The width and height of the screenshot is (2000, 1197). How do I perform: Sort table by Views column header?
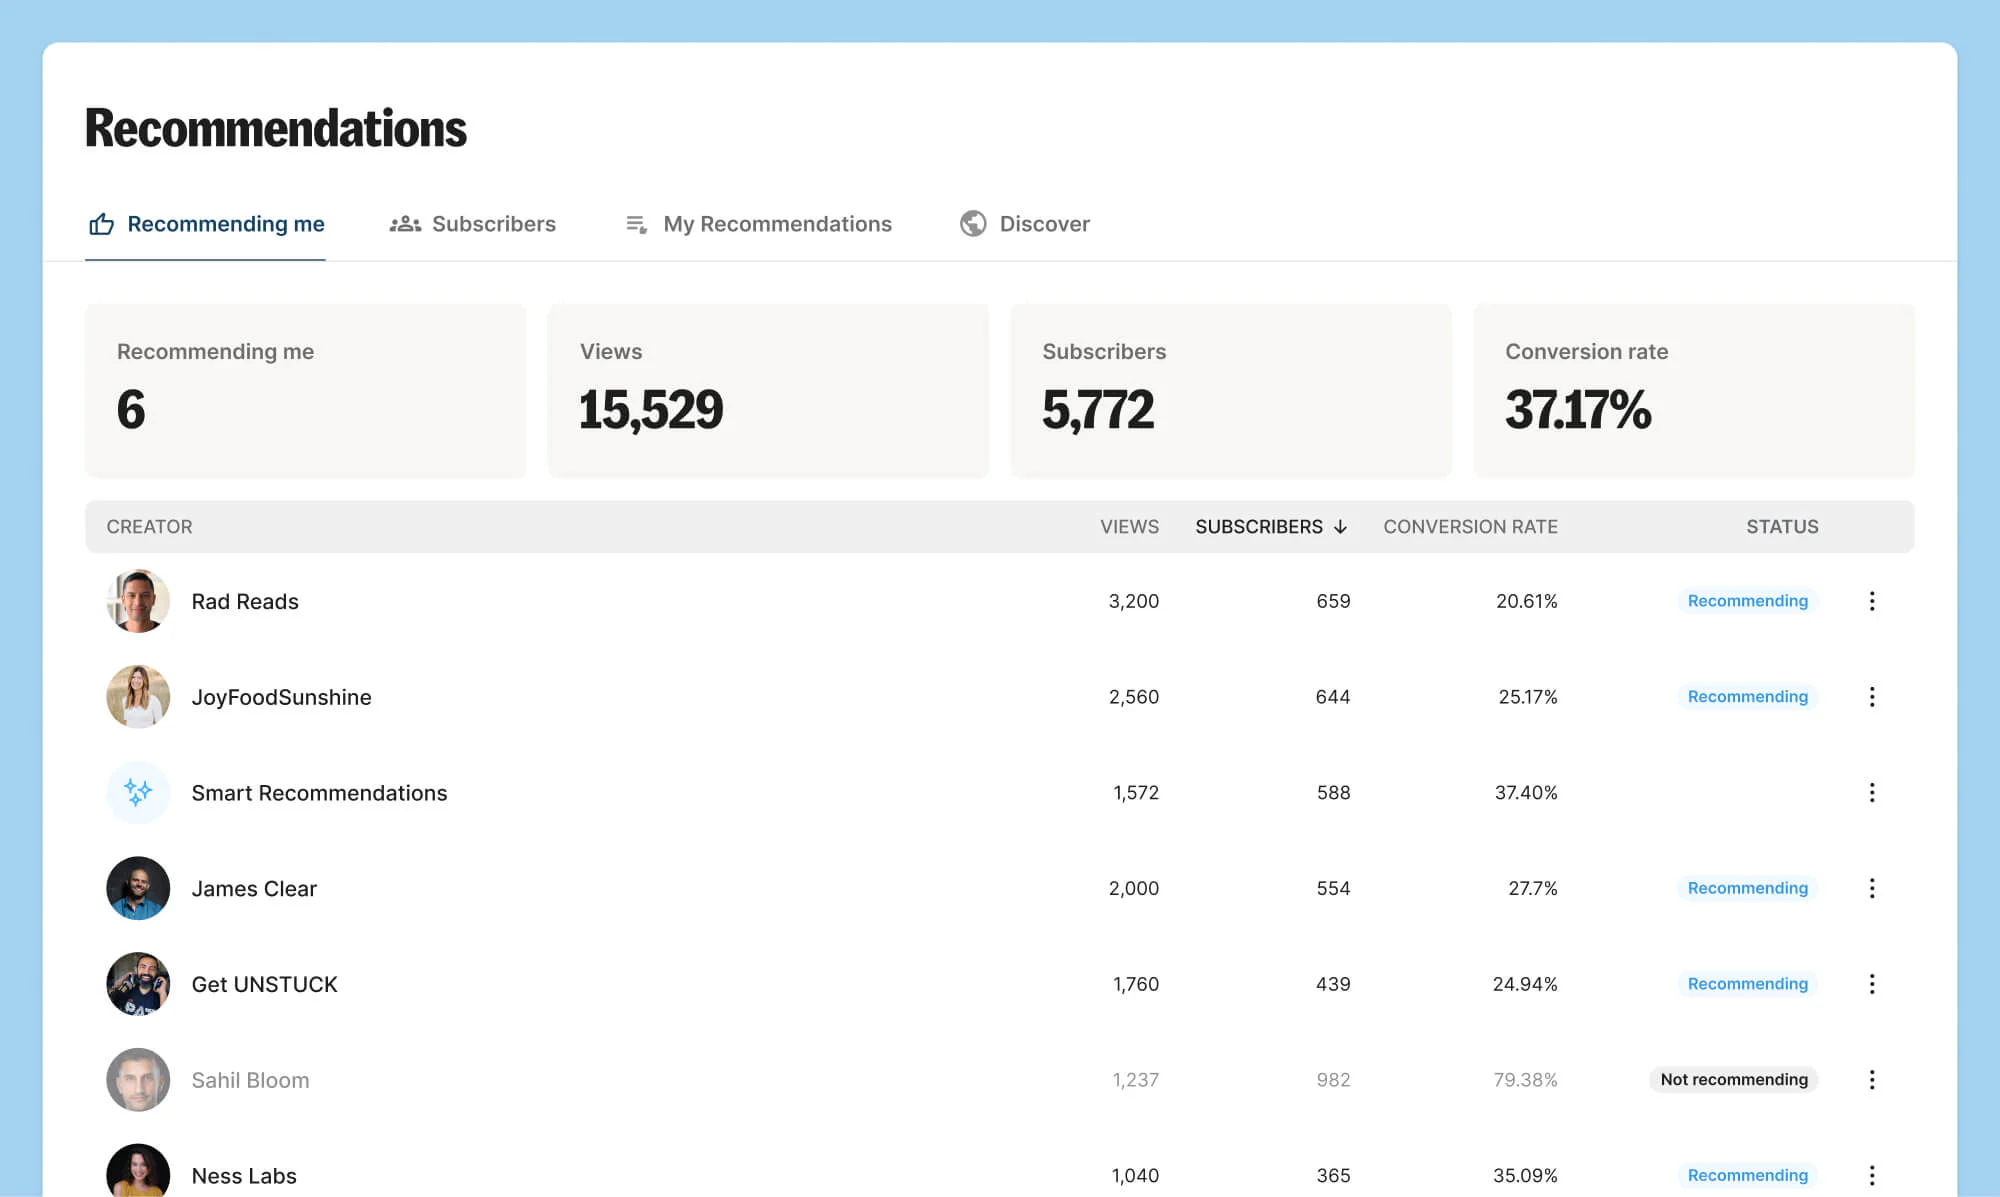(1129, 527)
